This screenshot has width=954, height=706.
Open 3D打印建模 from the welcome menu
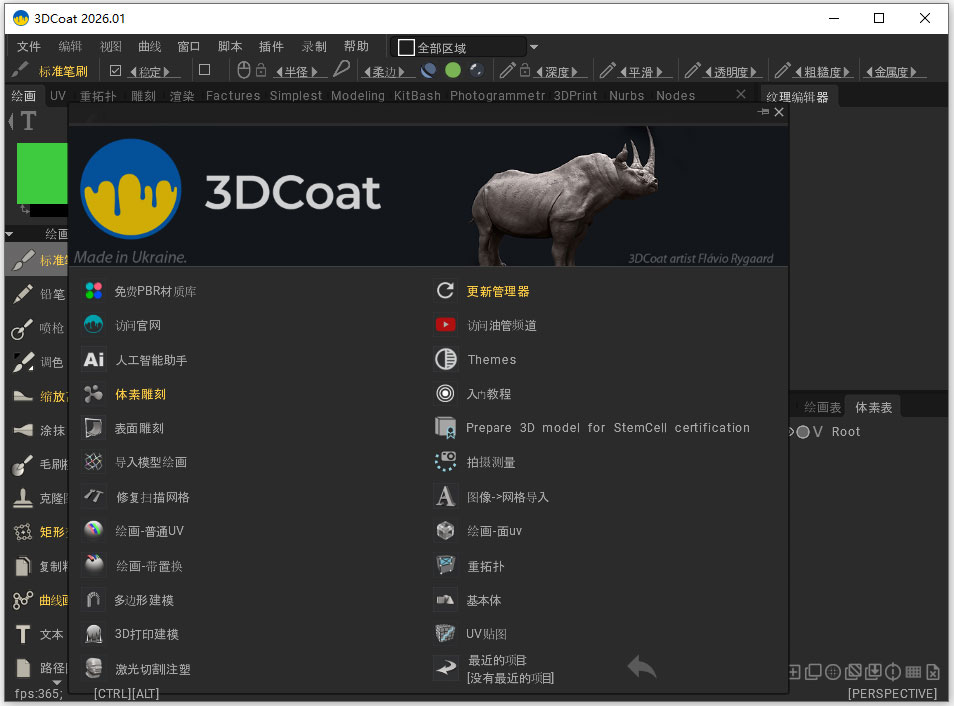point(147,634)
